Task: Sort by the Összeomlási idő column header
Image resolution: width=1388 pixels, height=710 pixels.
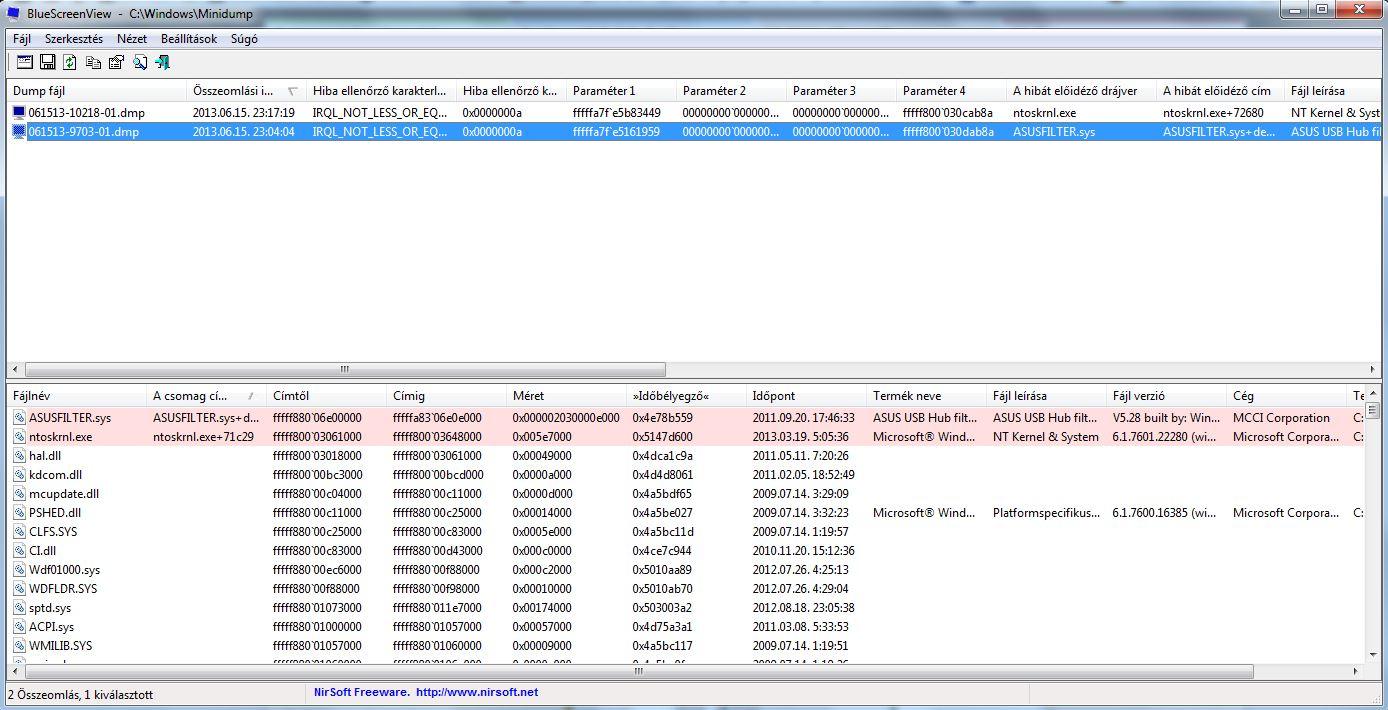Action: [246, 91]
